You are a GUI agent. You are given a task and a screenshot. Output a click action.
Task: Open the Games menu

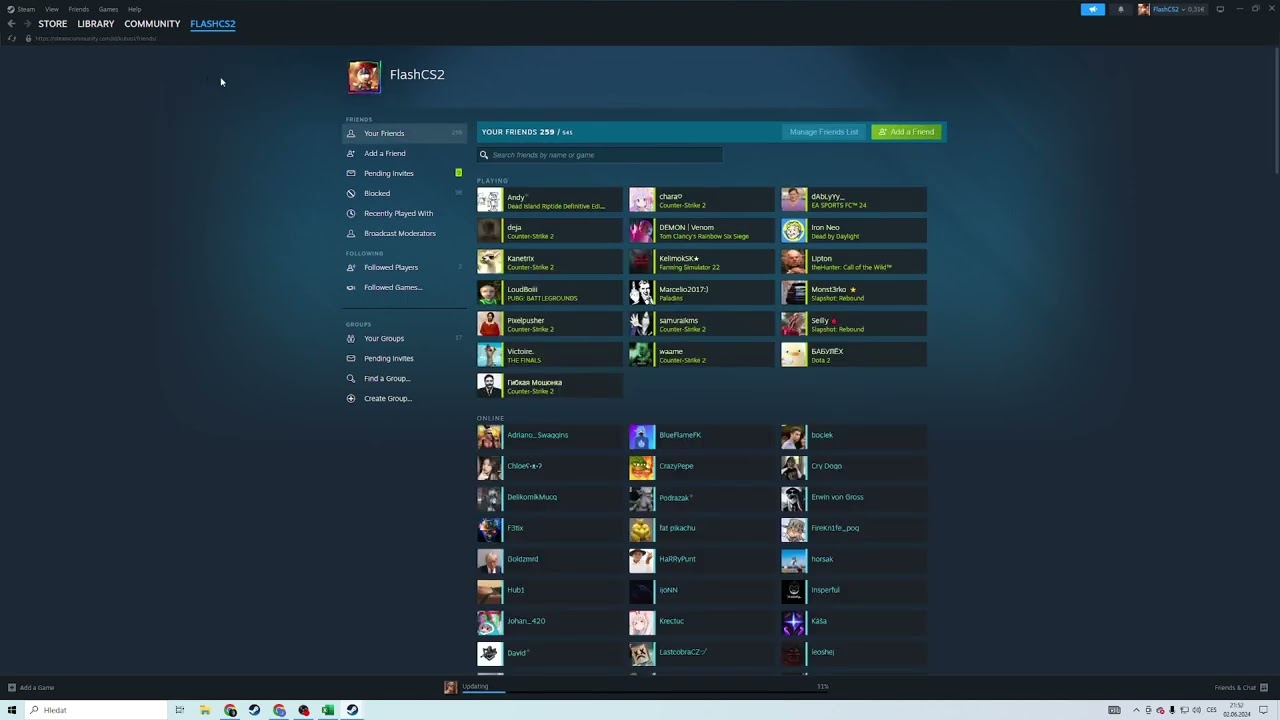(x=108, y=9)
